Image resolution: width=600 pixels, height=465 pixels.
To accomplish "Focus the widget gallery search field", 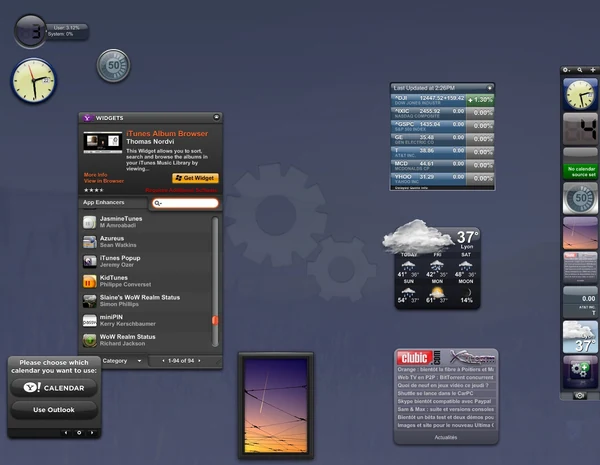I will [x=185, y=203].
